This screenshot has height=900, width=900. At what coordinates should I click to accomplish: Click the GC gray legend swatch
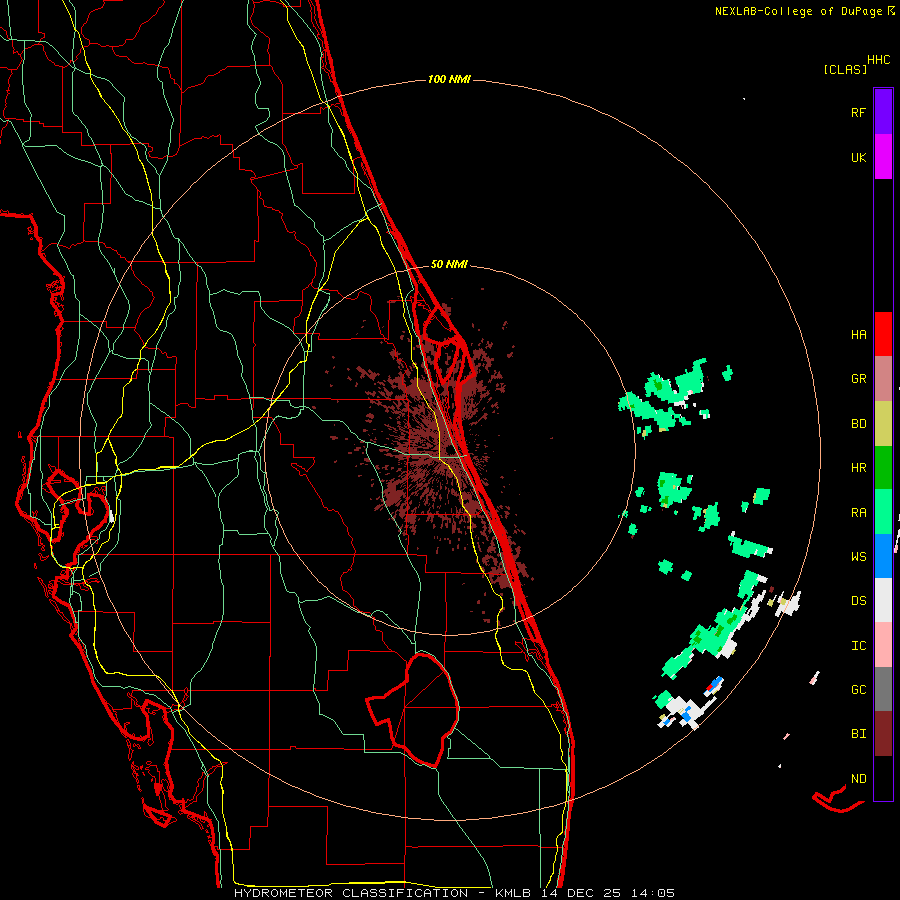pyautogui.click(x=883, y=689)
